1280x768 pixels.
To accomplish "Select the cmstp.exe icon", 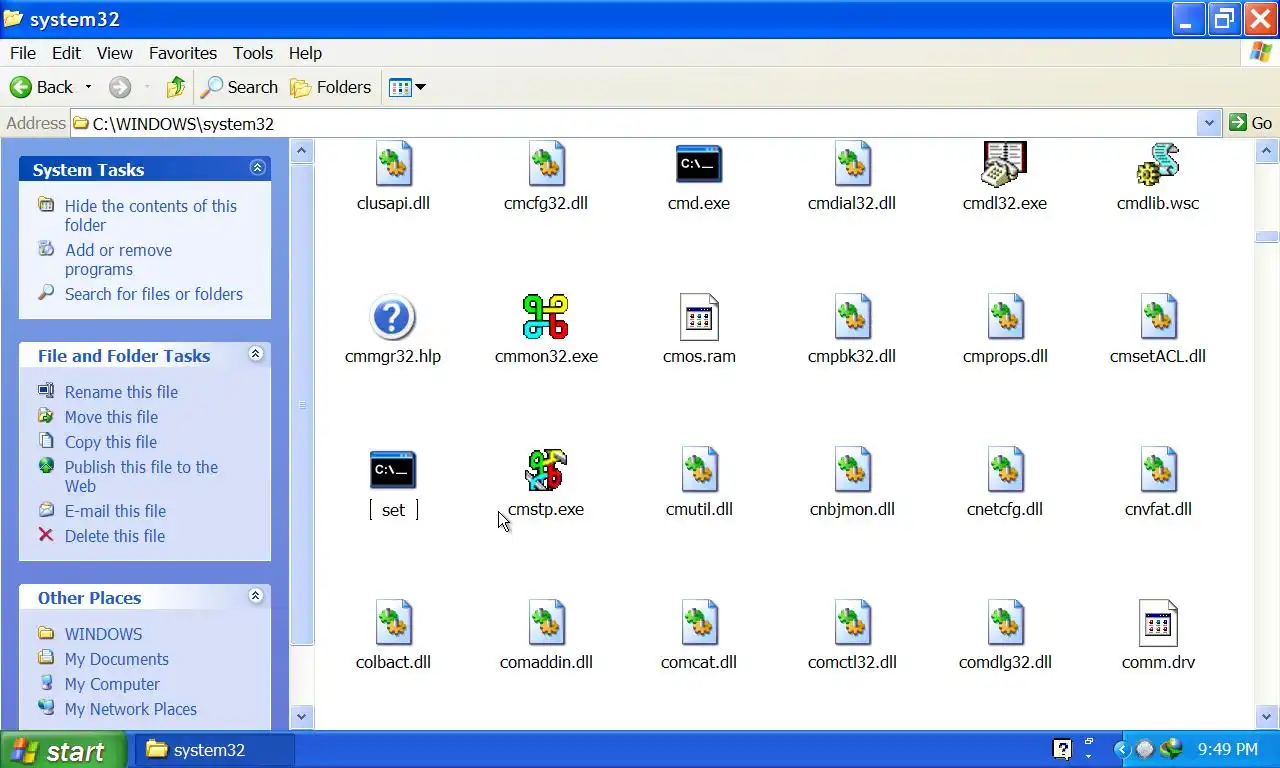I will (x=546, y=470).
